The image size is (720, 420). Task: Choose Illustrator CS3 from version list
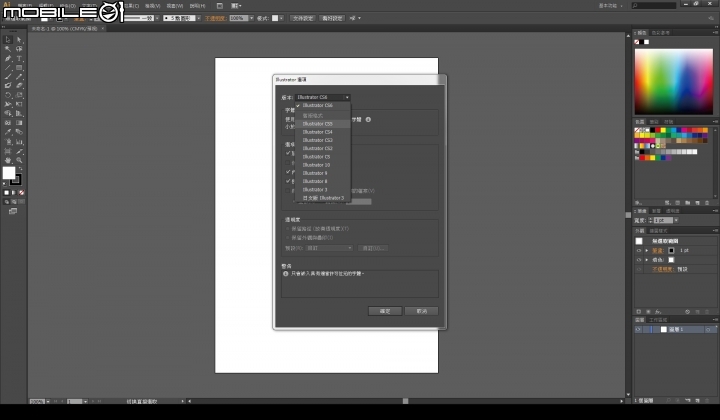coord(323,140)
